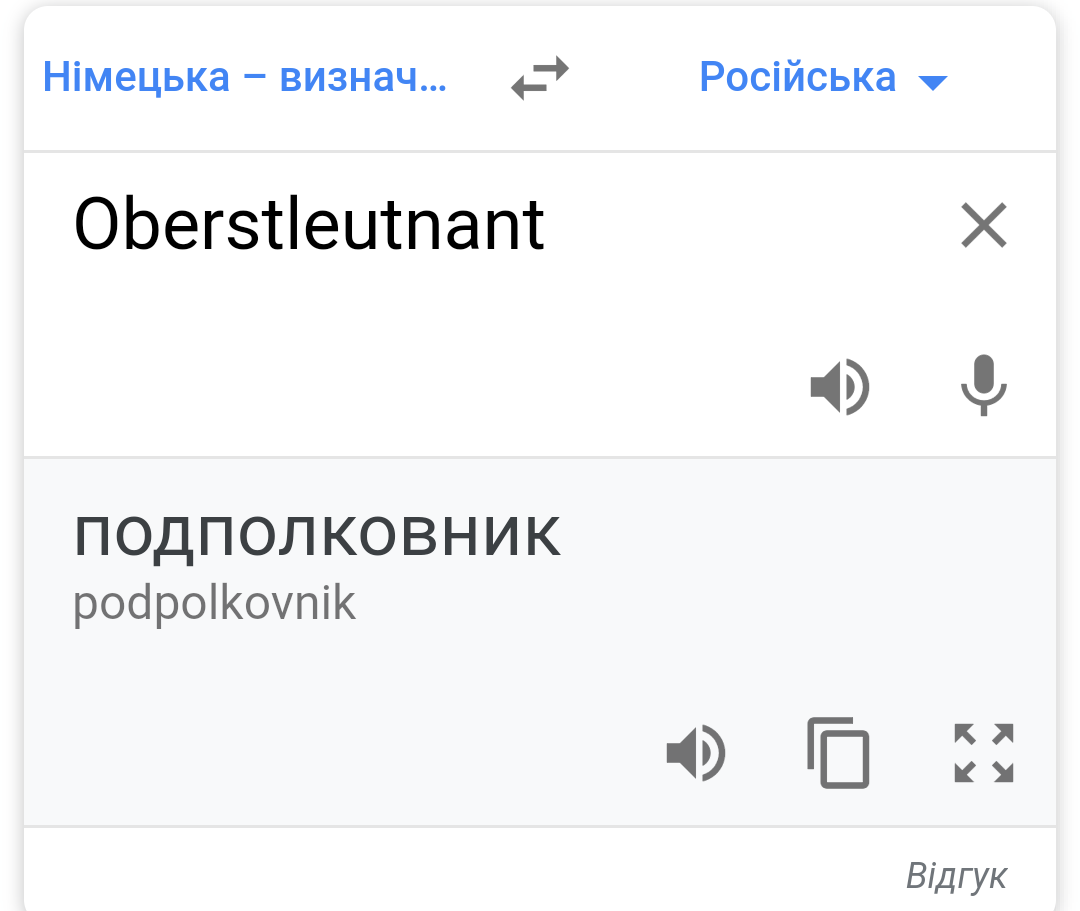Open the source language selector Німецька

click(244, 78)
